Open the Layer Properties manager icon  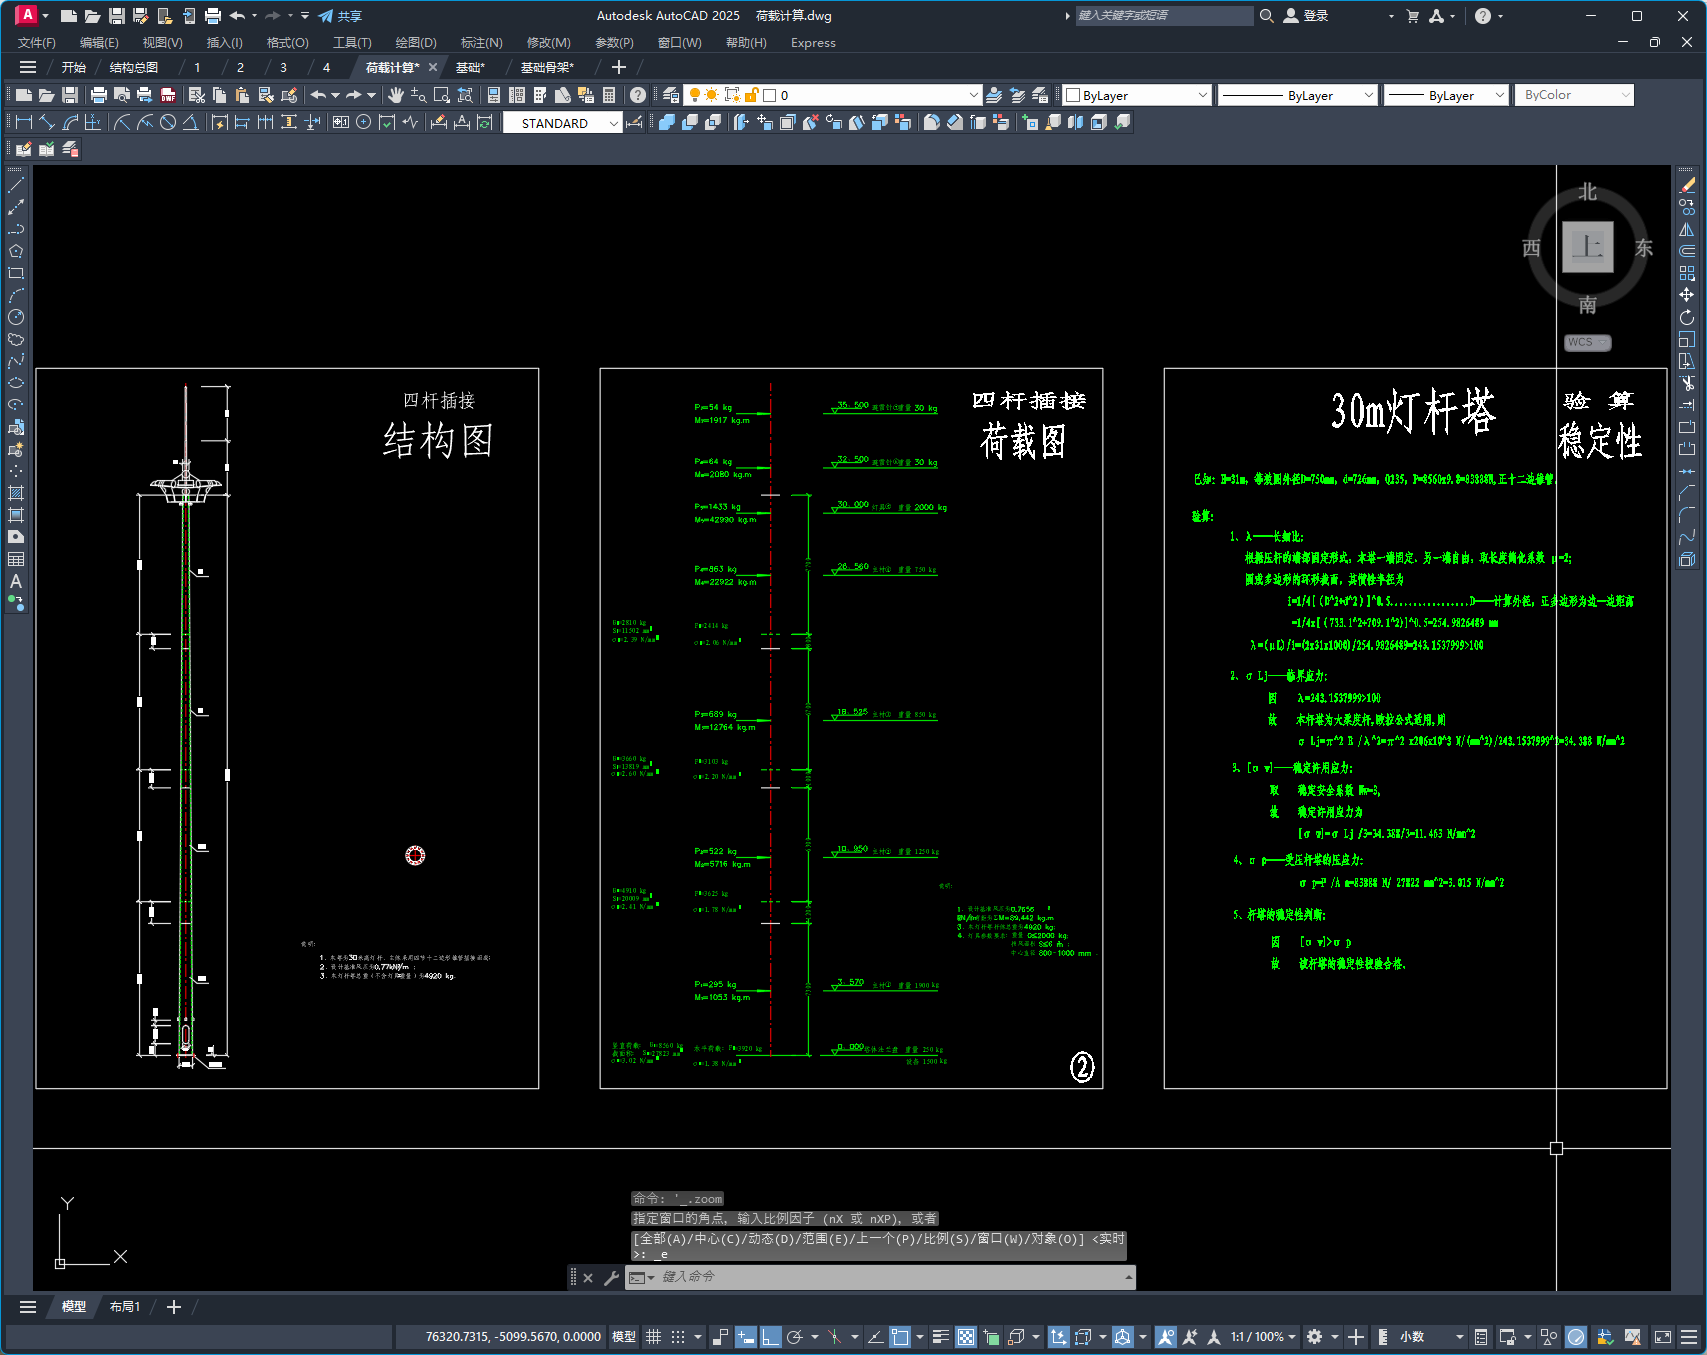(x=671, y=95)
